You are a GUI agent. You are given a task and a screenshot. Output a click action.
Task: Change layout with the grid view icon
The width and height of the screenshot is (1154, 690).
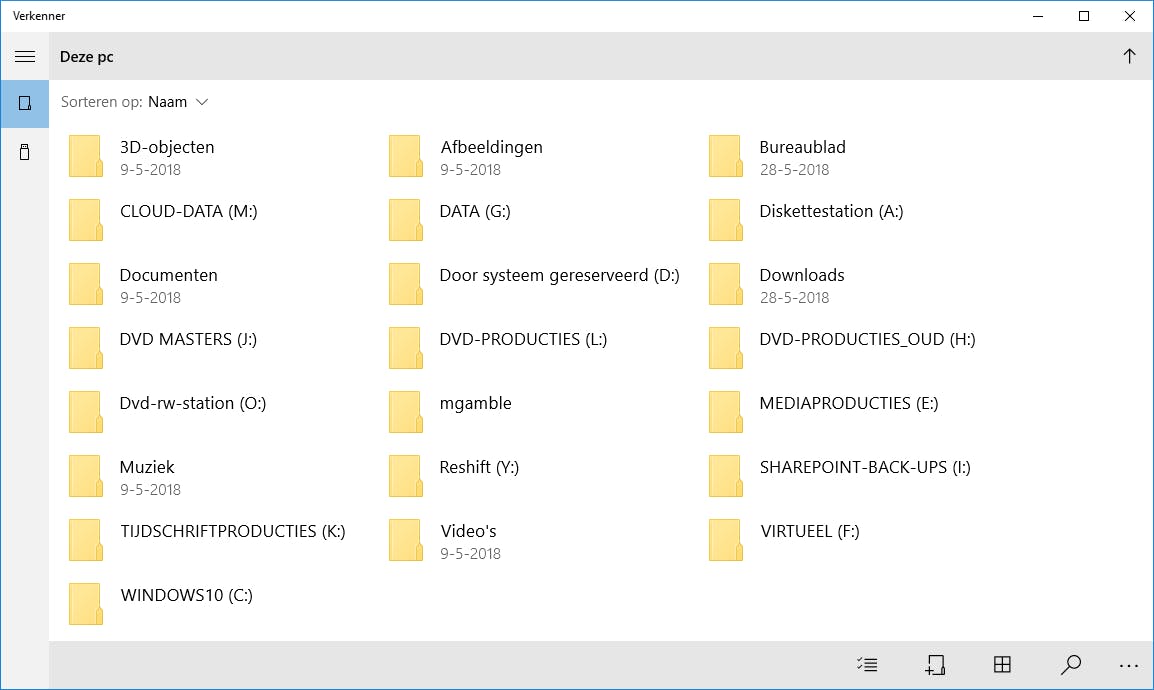[1002, 665]
